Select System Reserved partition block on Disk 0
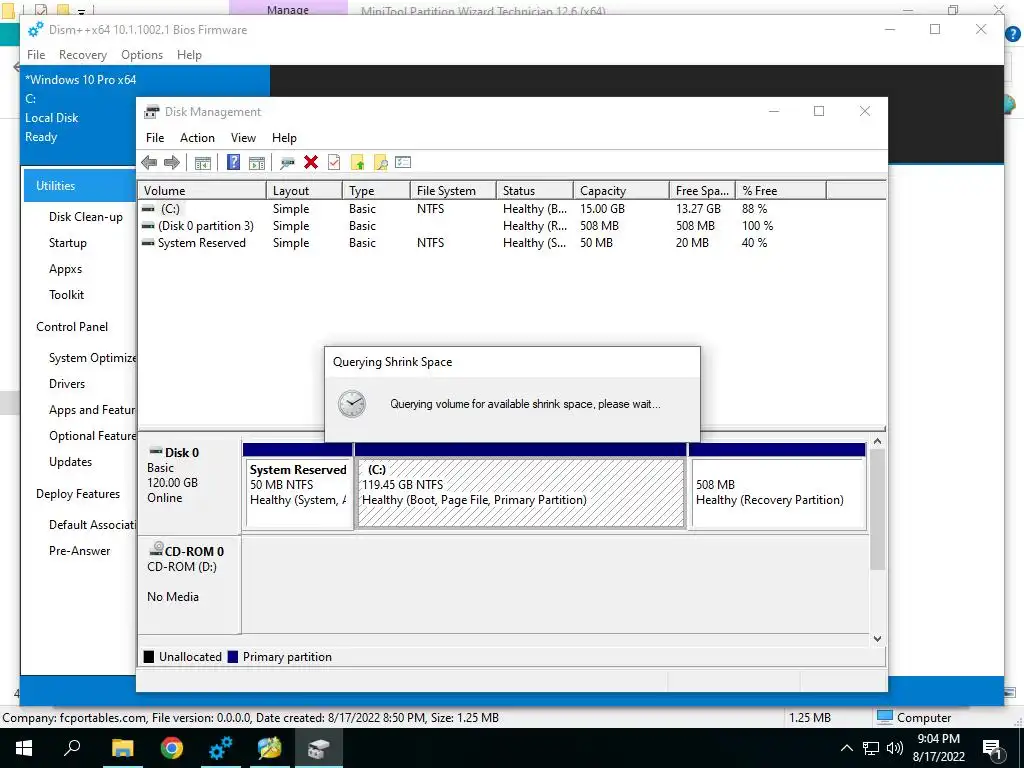The height and width of the screenshot is (768, 1024). tap(298, 485)
